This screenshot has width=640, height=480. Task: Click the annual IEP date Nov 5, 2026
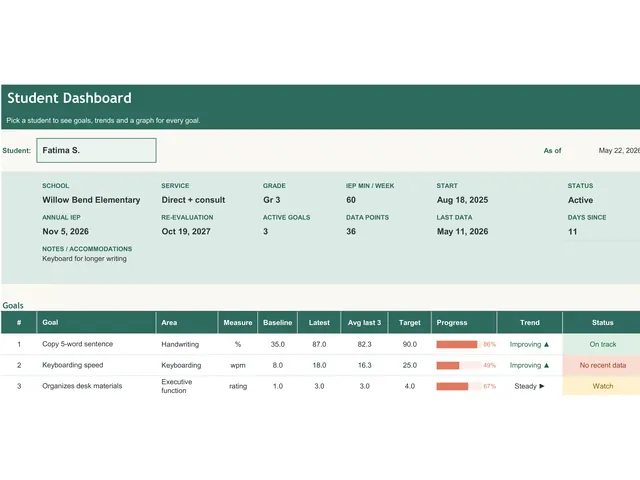pyautogui.click(x=65, y=231)
